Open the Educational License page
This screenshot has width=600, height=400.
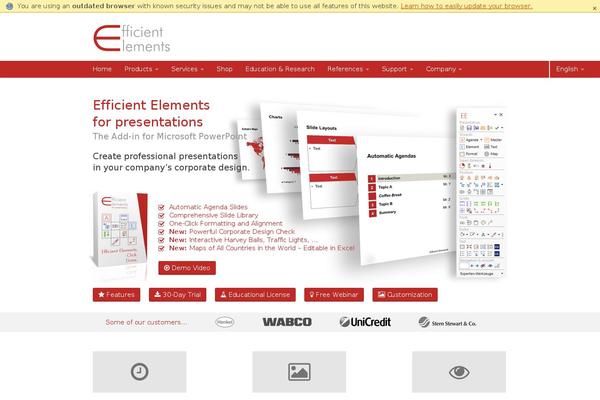(255, 295)
